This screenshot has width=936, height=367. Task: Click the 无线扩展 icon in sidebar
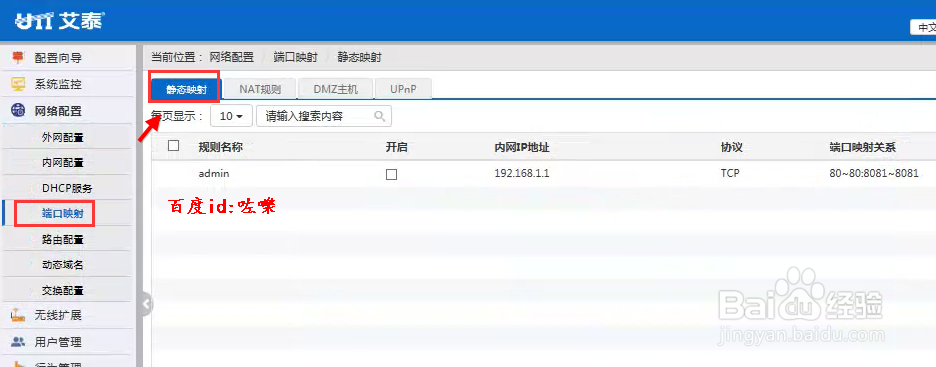19,315
